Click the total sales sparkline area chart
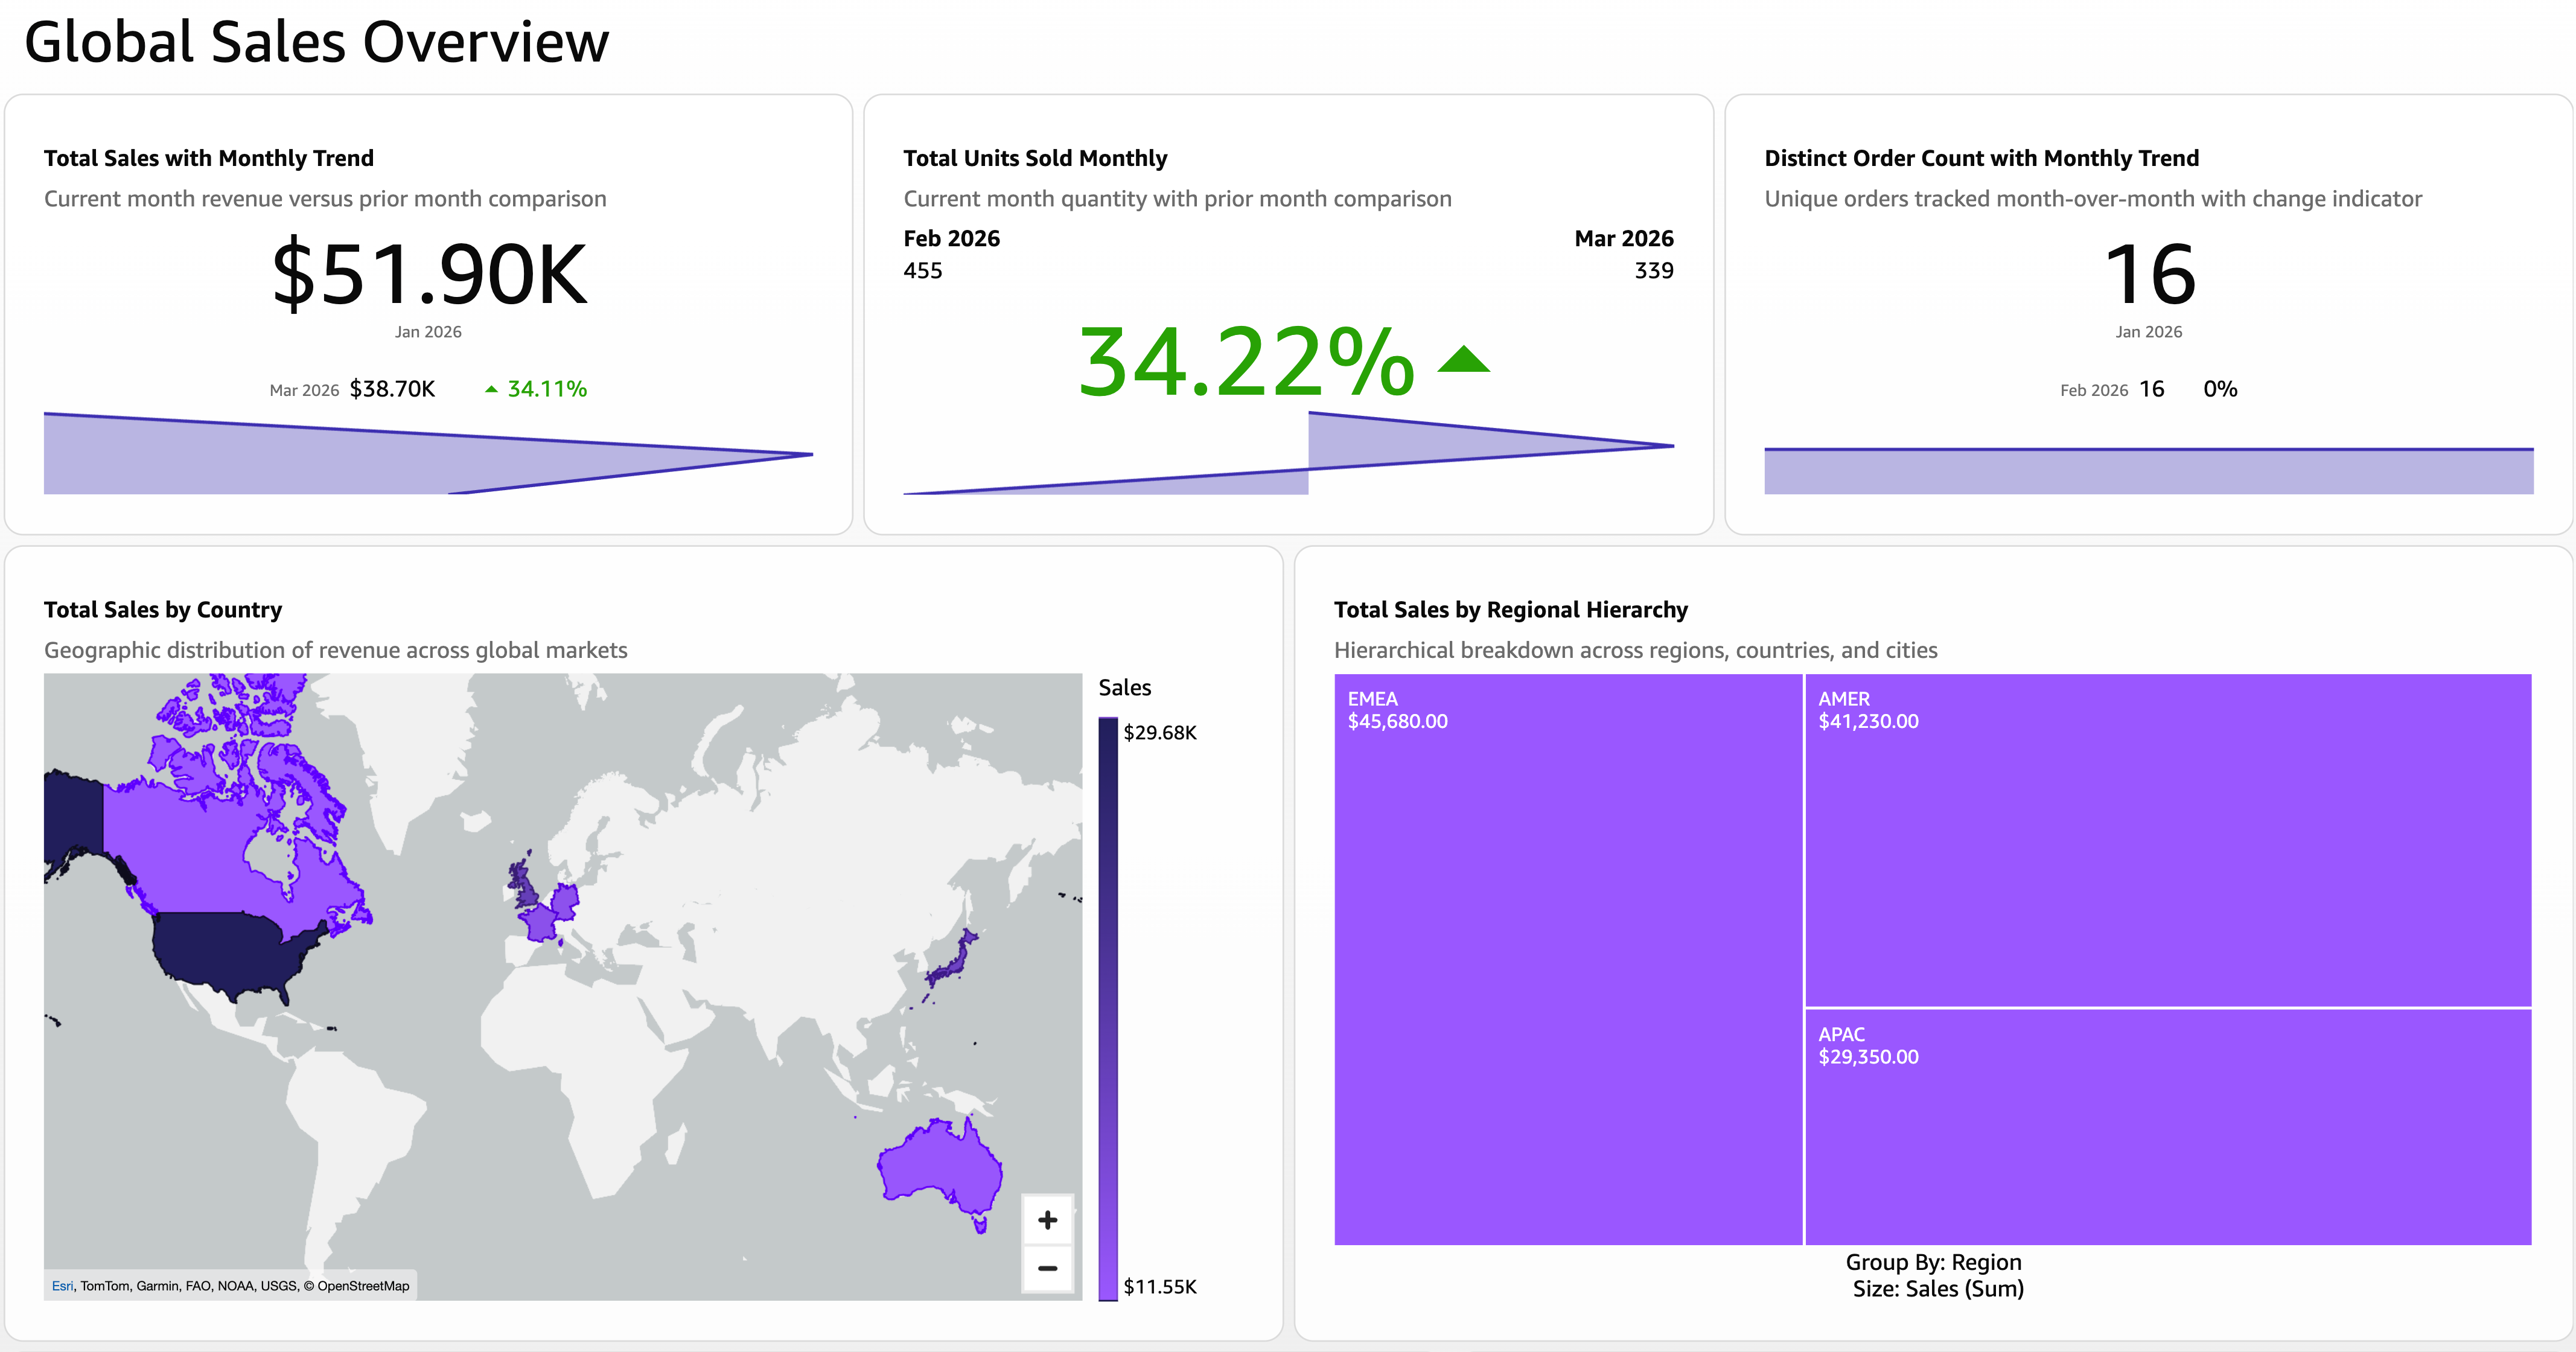 pos(428,453)
